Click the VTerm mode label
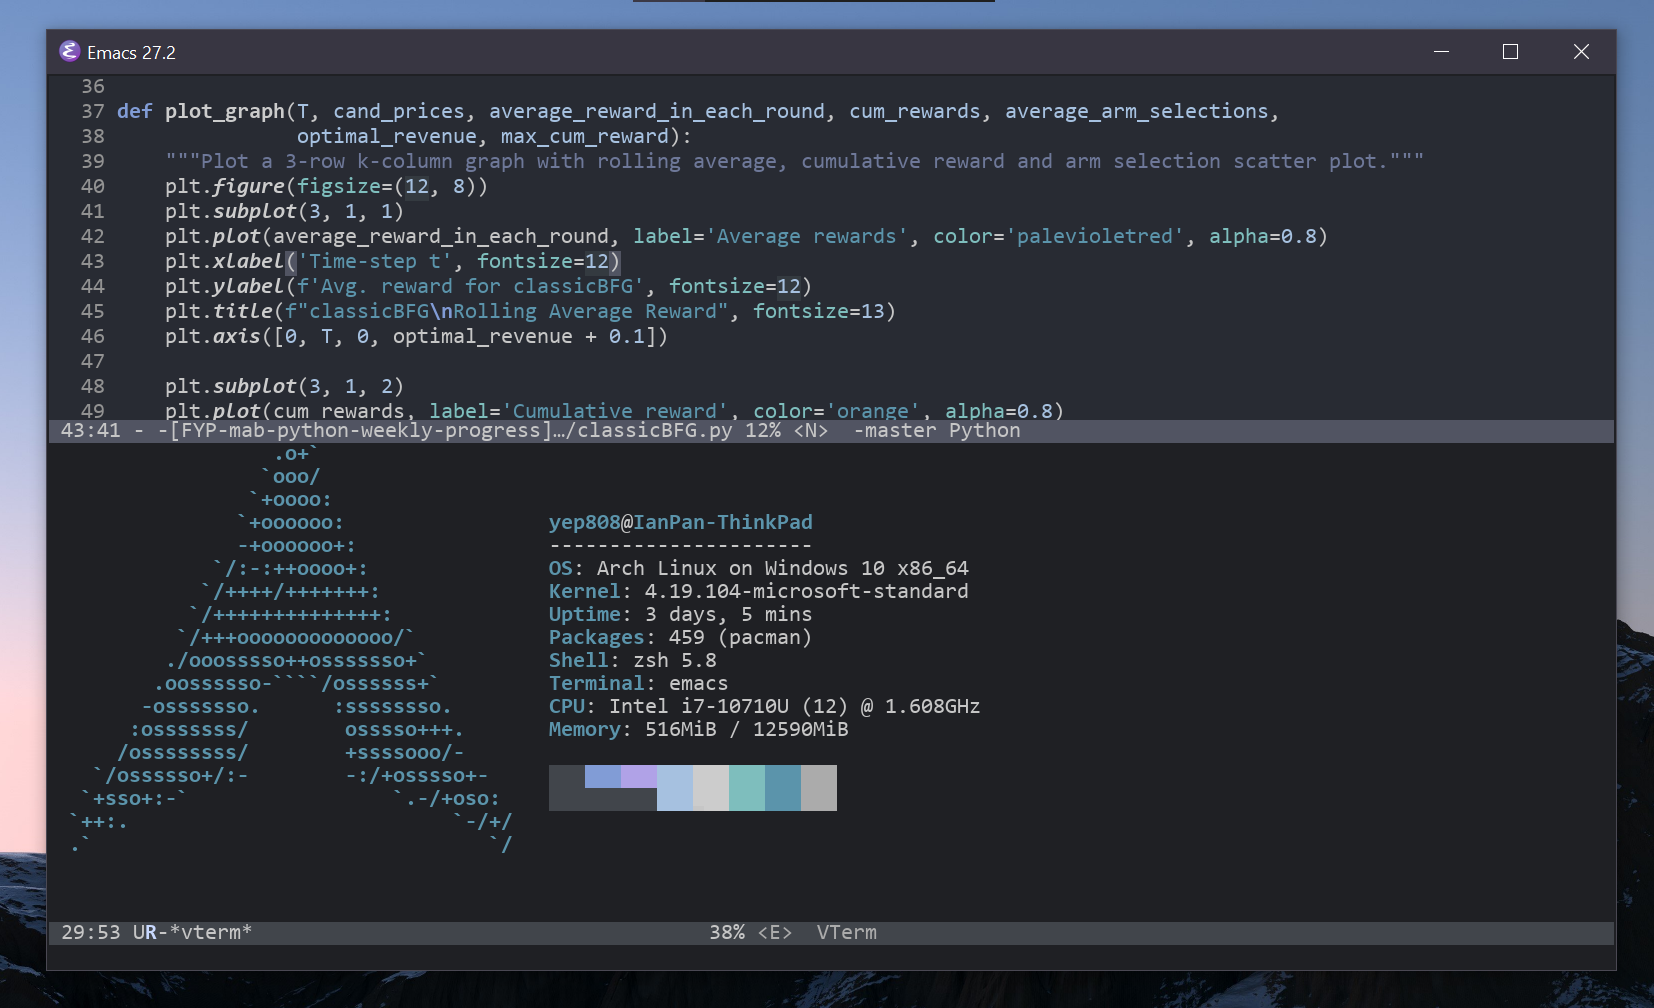1654x1008 pixels. 847,932
